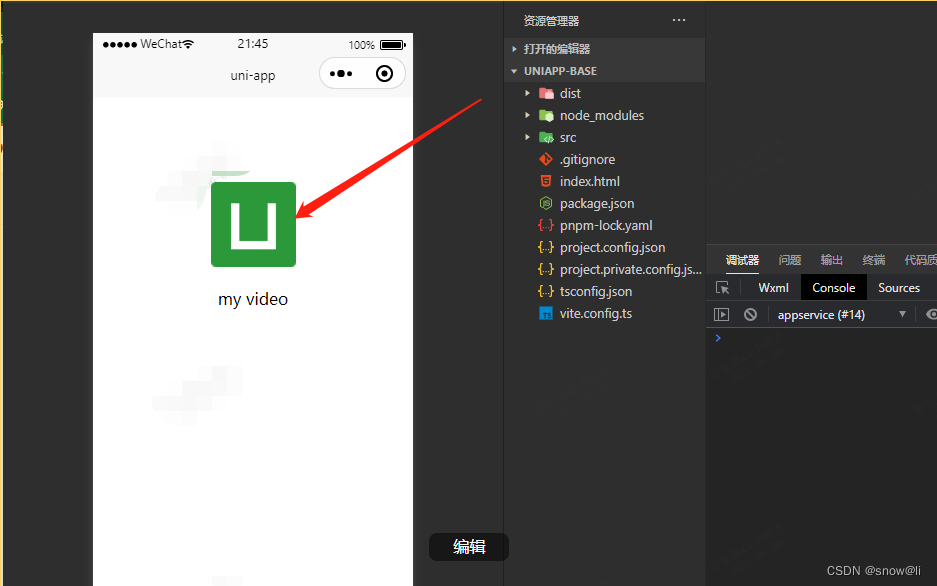The height and width of the screenshot is (586, 937).
Task: Click the package.json node file icon
Action: coord(546,203)
